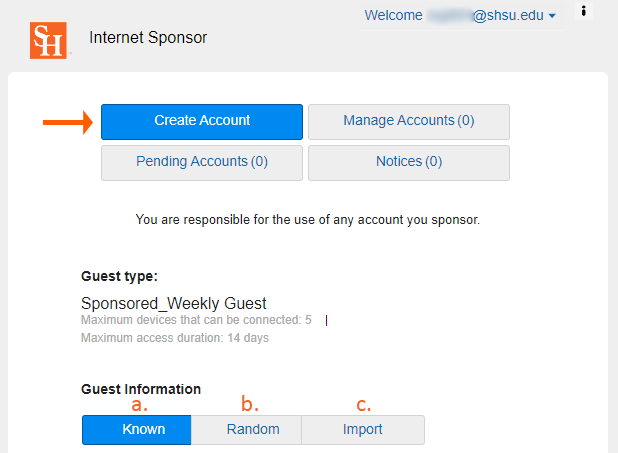Open the Notices (0) section
Viewport: 618px width, 453px height.
[x=408, y=162]
